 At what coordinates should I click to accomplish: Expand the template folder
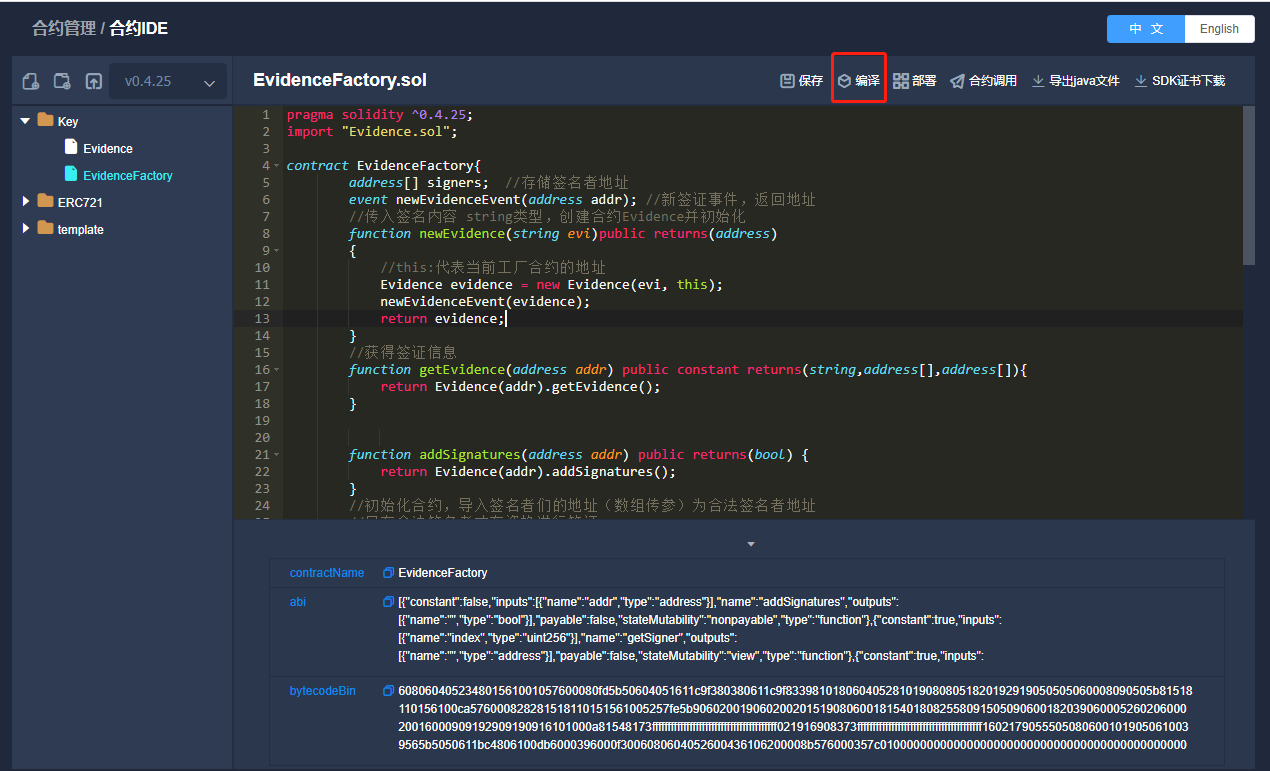25,229
